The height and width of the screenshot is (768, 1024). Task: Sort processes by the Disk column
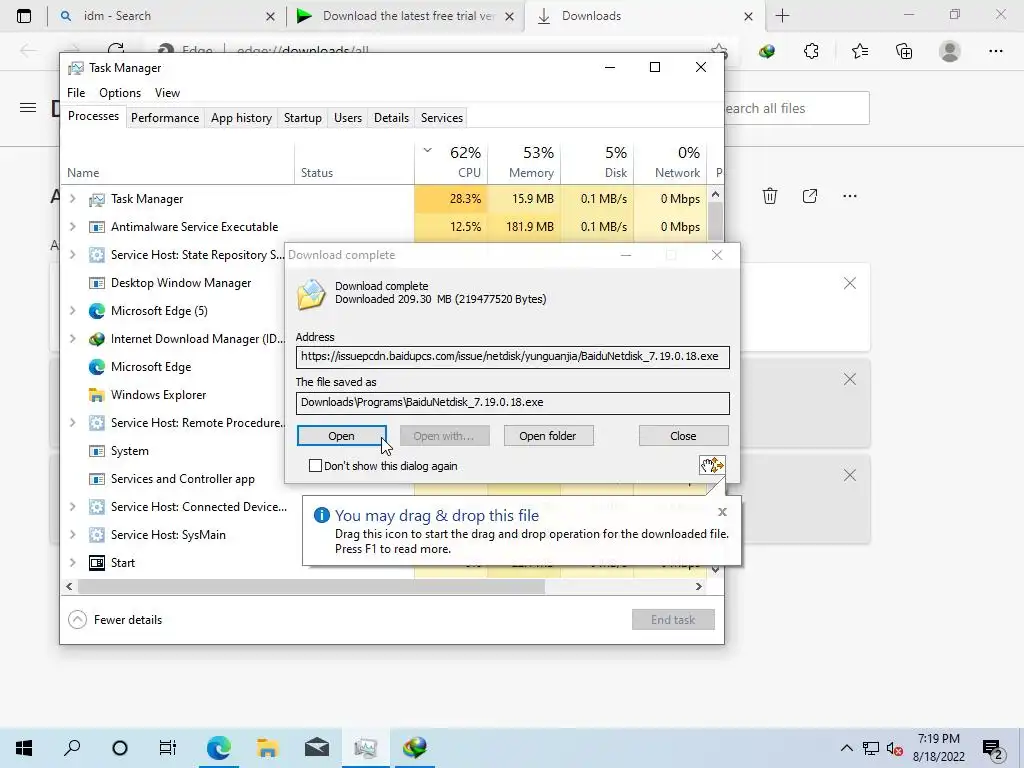(x=597, y=162)
